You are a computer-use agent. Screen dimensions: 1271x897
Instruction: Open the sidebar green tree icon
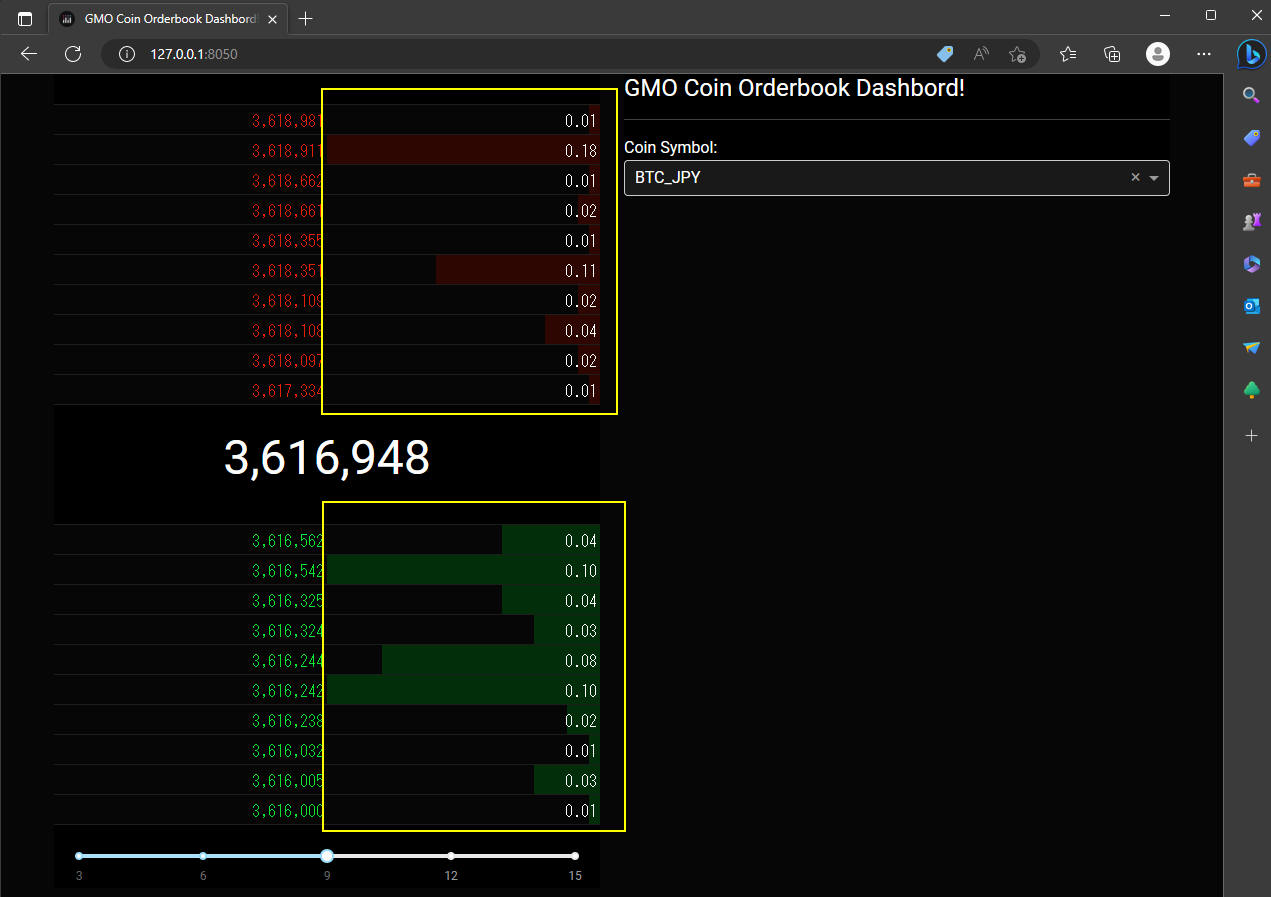[x=1251, y=390]
